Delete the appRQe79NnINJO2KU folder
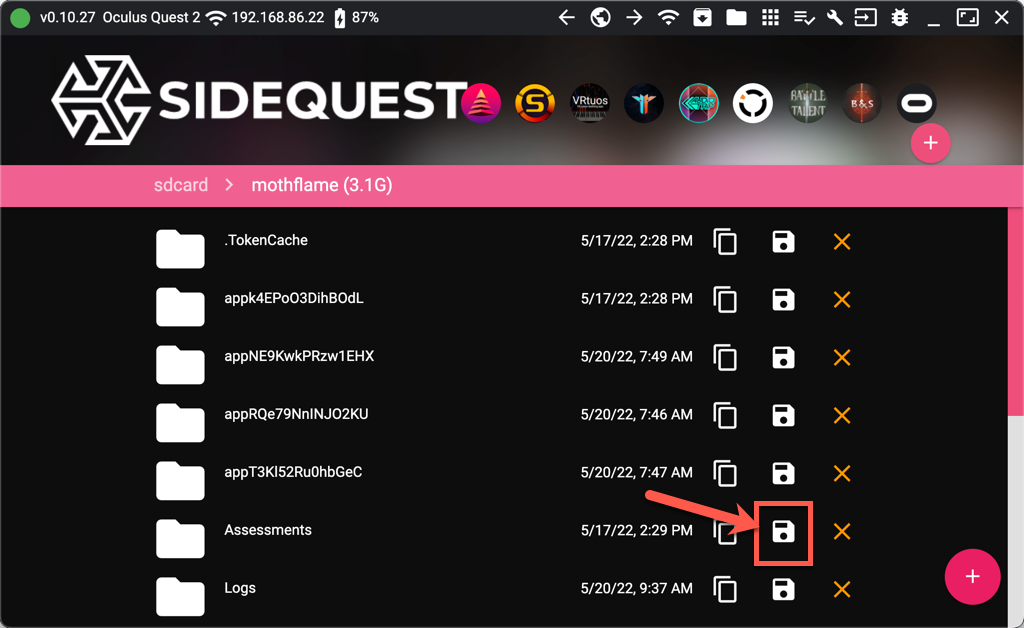This screenshot has height=628, width=1024. pos(842,415)
